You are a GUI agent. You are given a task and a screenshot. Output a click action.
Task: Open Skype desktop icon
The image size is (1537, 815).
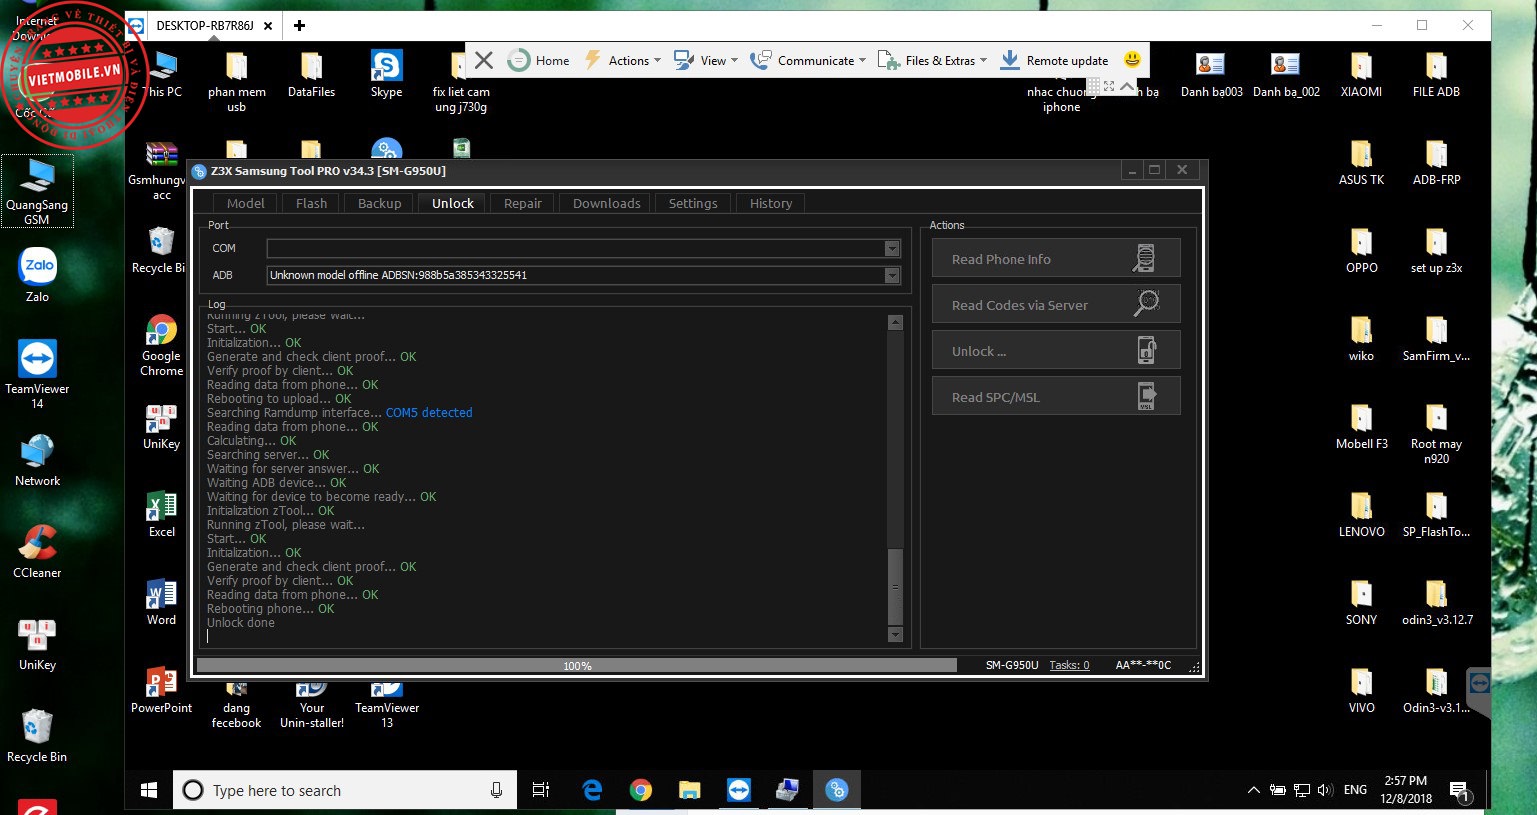(x=386, y=74)
